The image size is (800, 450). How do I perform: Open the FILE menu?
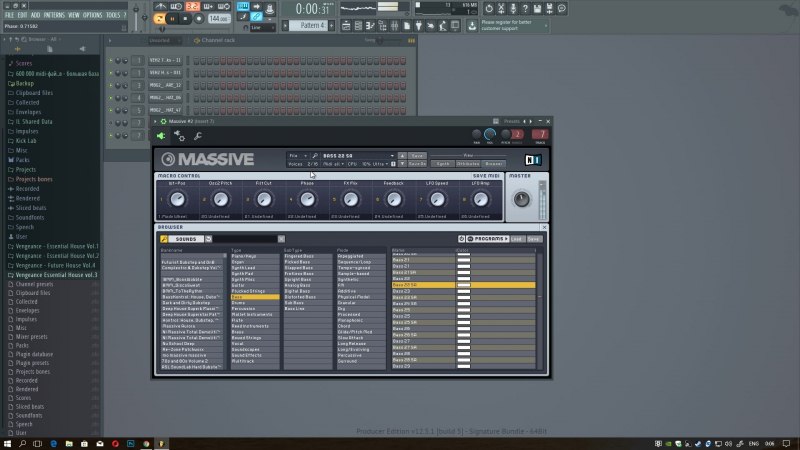pyautogui.click(x=10, y=15)
